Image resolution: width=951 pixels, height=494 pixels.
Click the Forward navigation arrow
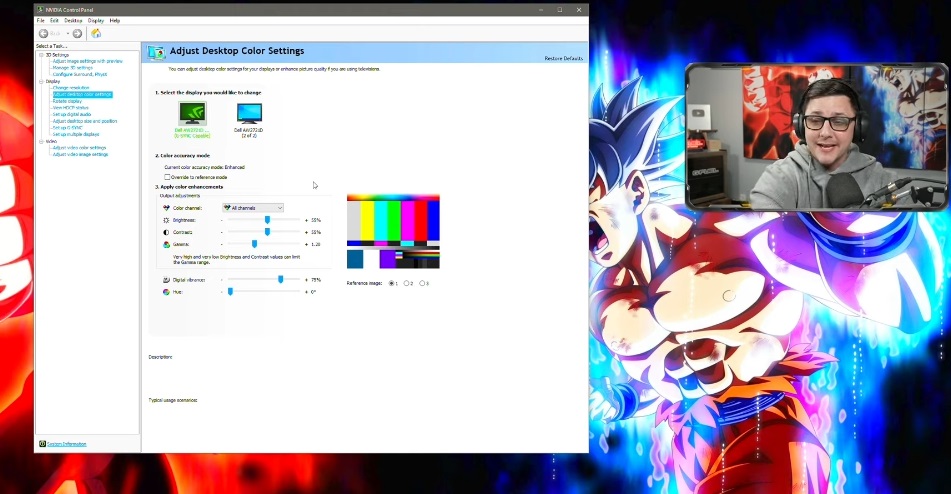pos(77,33)
